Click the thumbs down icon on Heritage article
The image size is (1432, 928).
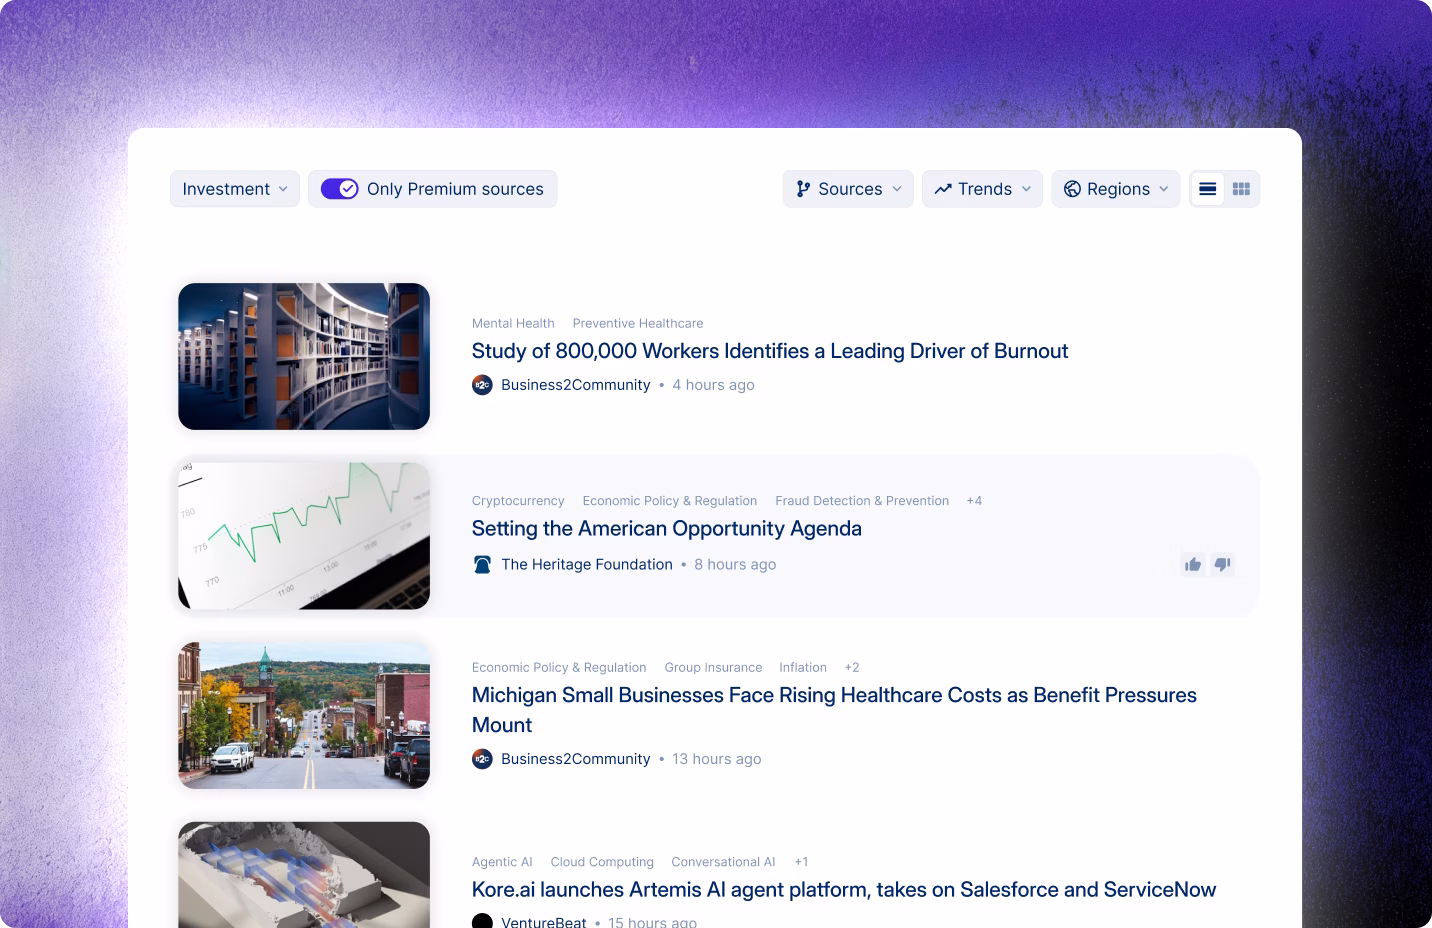tap(1222, 565)
